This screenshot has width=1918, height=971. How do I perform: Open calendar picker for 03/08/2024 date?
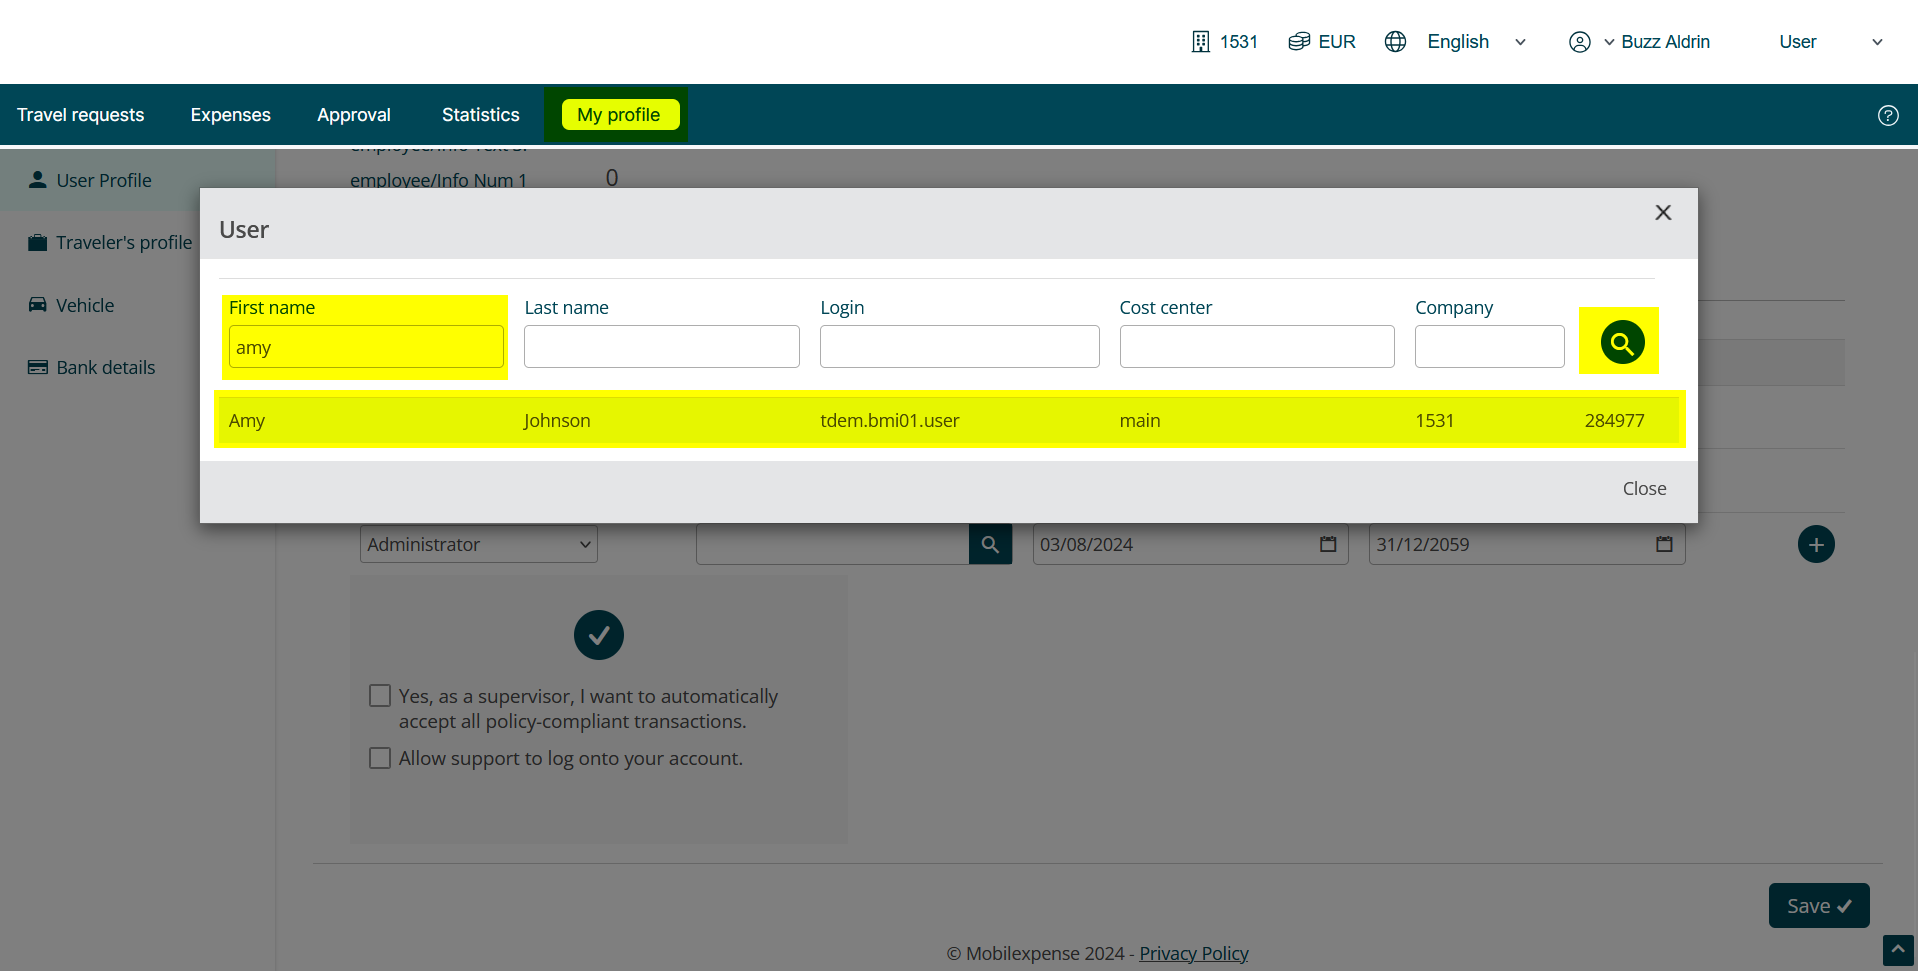coord(1327,544)
